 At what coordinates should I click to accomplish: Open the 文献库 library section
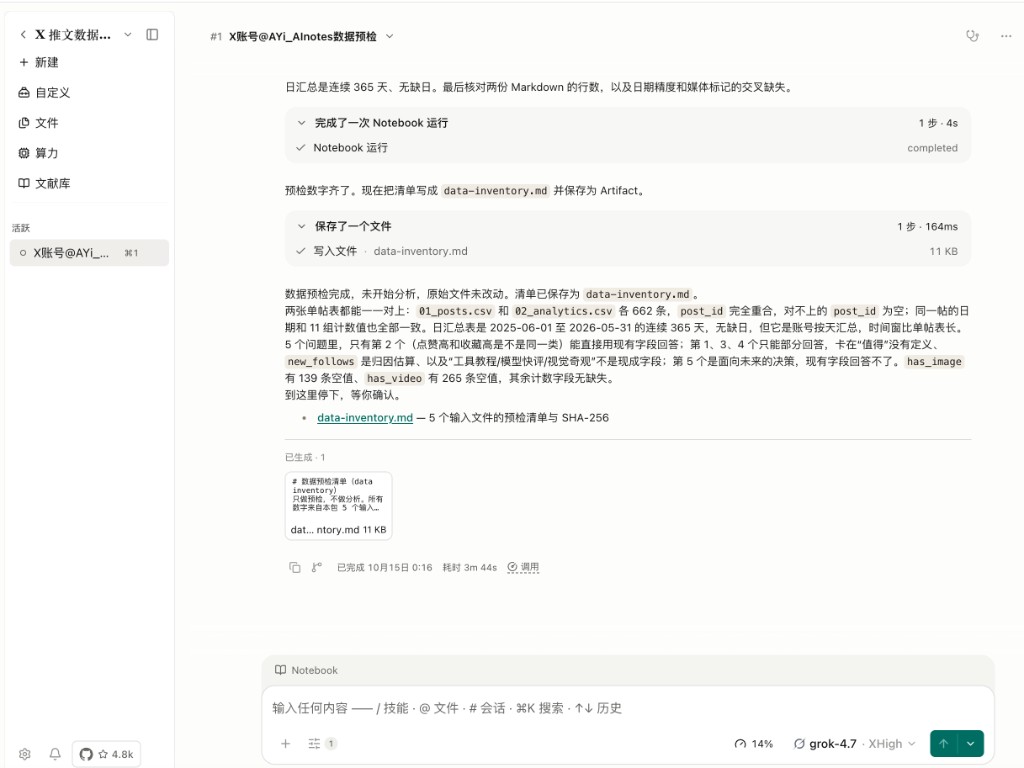[x=44, y=184]
